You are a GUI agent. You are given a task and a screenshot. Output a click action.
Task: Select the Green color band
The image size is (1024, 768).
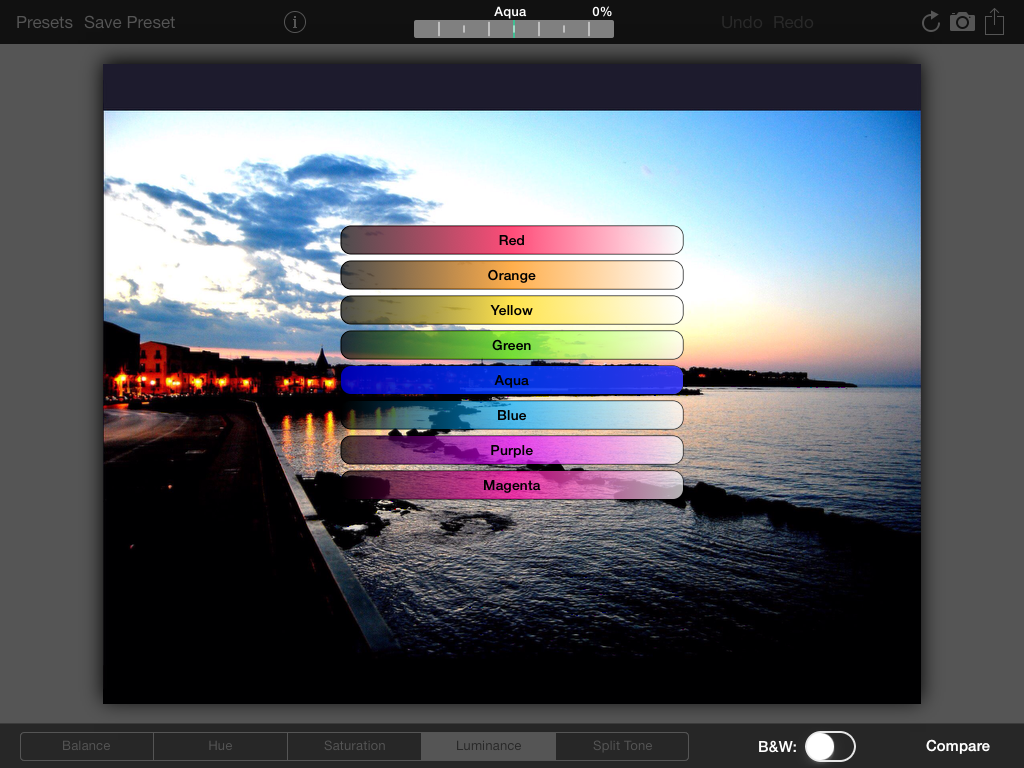coord(512,345)
